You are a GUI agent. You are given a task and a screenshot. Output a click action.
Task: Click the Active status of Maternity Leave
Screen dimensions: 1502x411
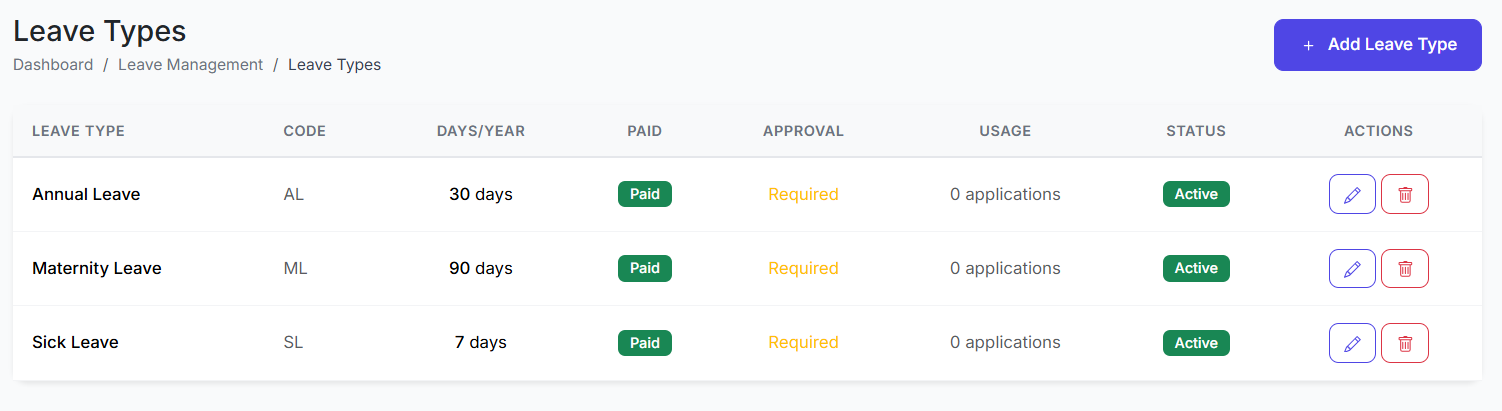pyautogui.click(x=1195, y=268)
